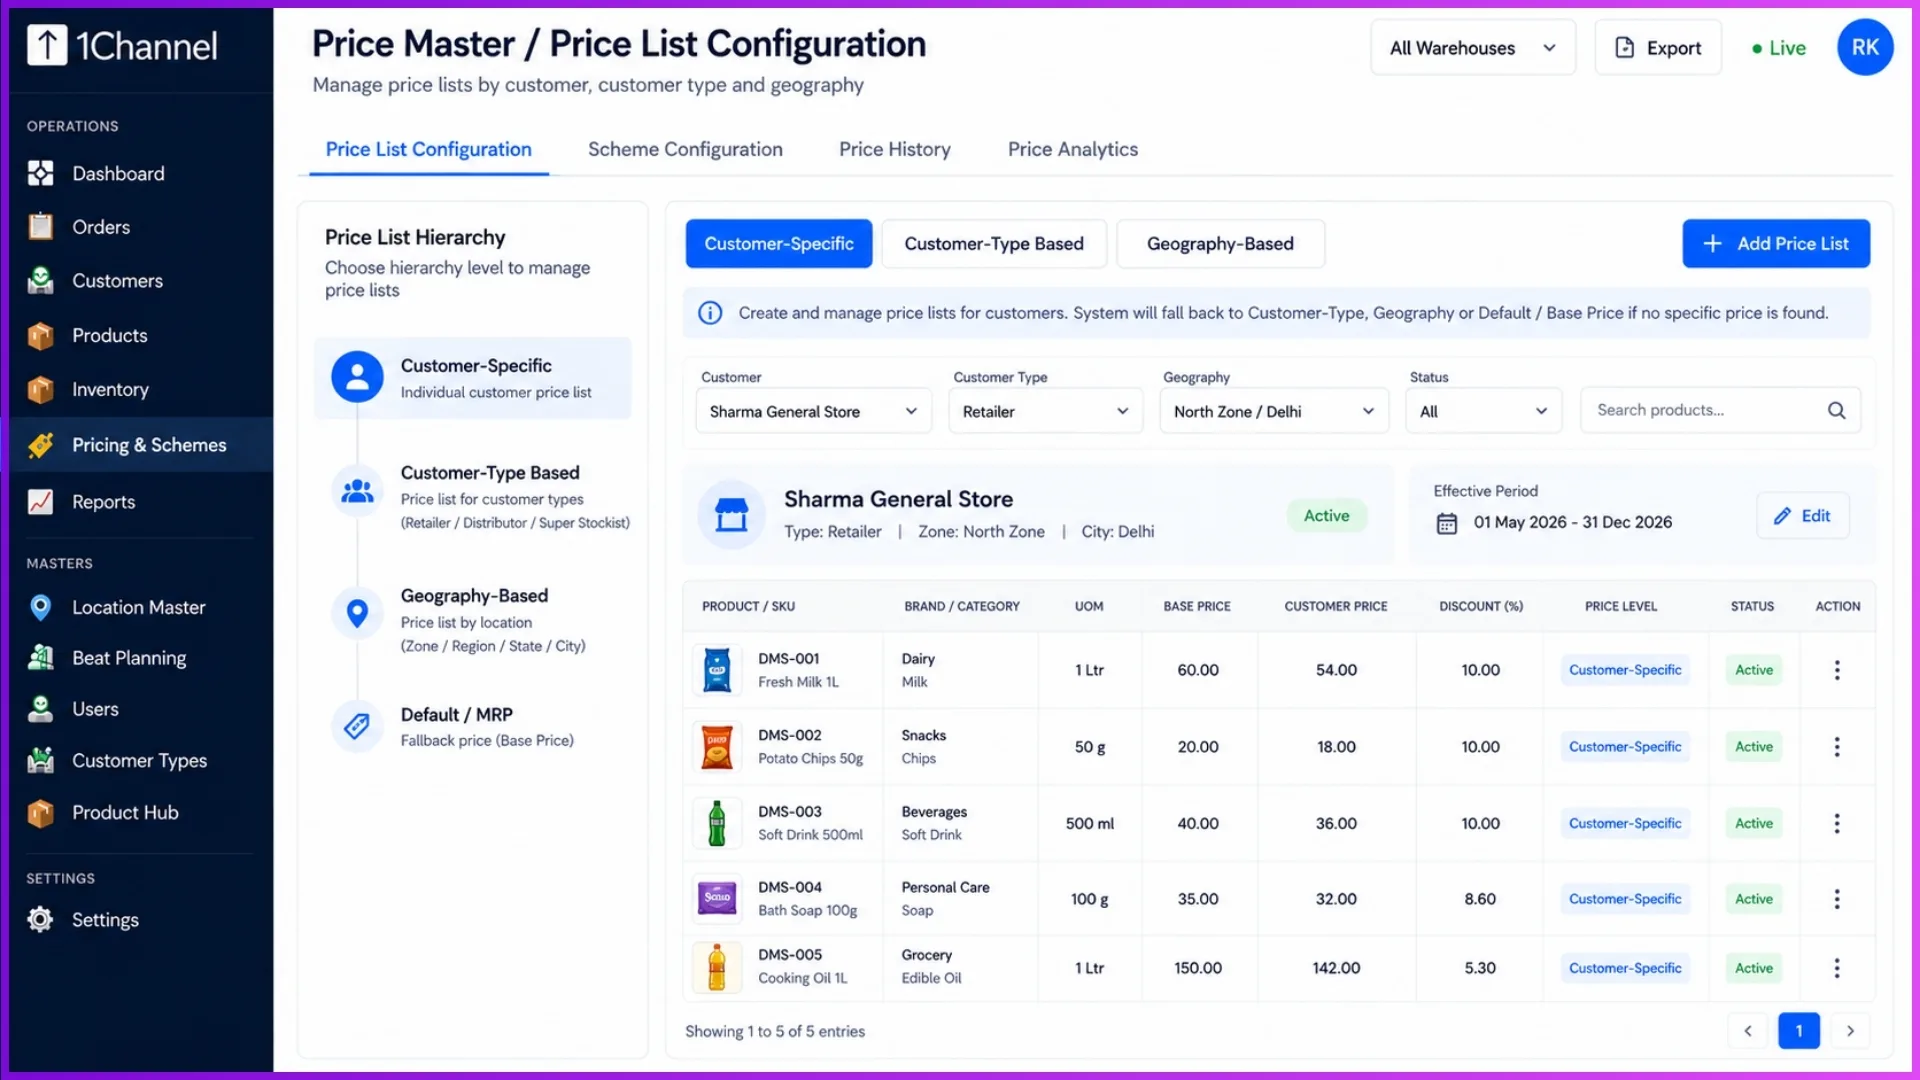Screen dimensions: 1920x1080
Task: Open the Users master
Action: [x=95, y=709]
